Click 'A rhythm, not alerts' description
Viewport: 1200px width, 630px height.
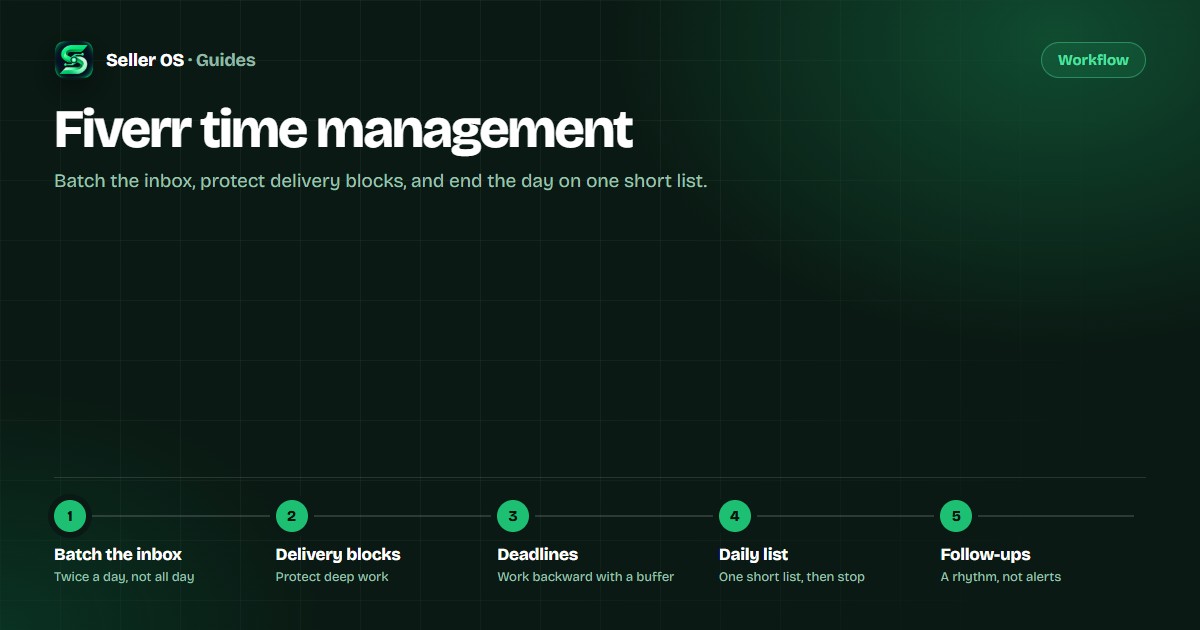point(1001,577)
